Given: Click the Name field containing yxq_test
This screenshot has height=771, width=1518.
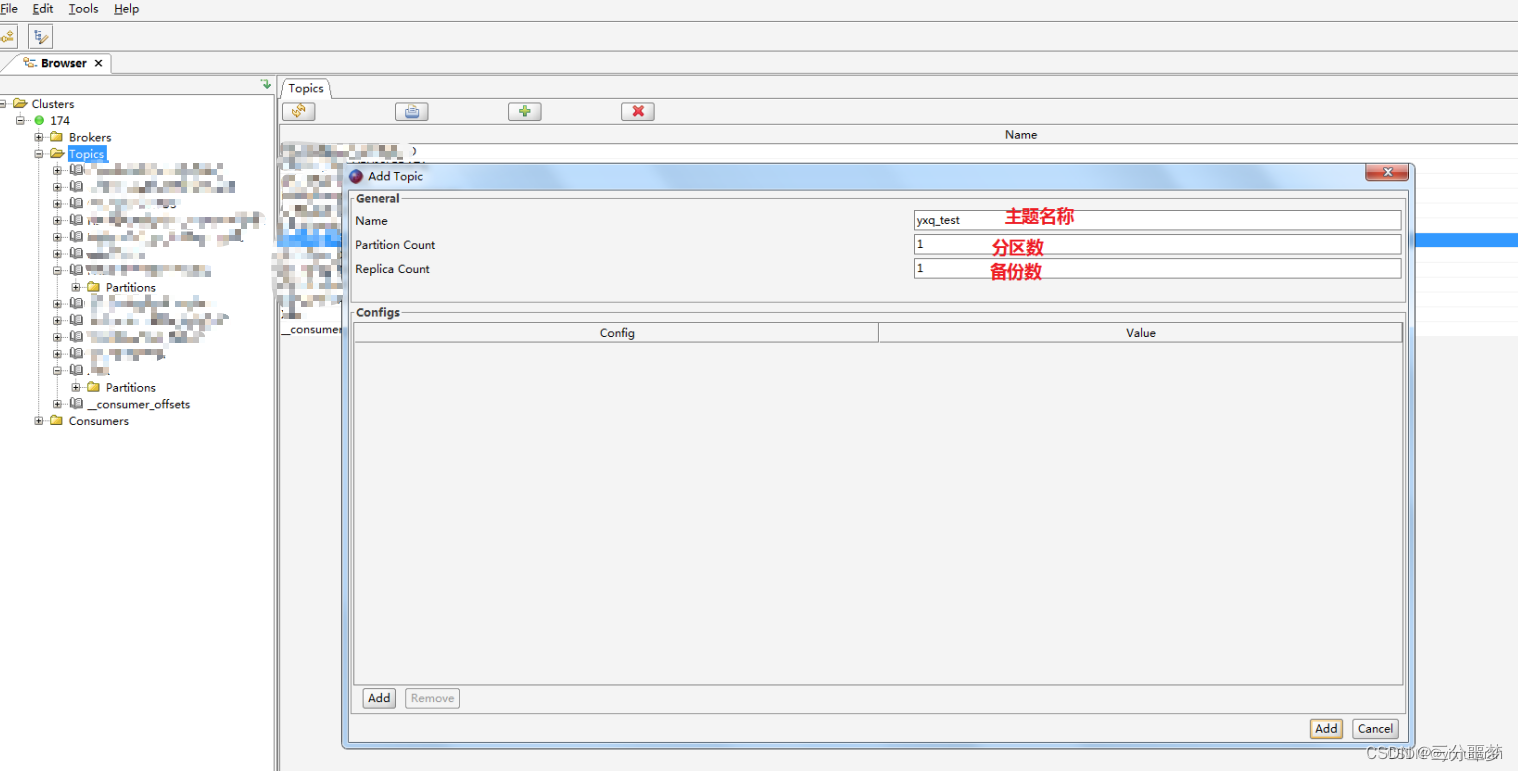Looking at the screenshot, I should (1157, 220).
